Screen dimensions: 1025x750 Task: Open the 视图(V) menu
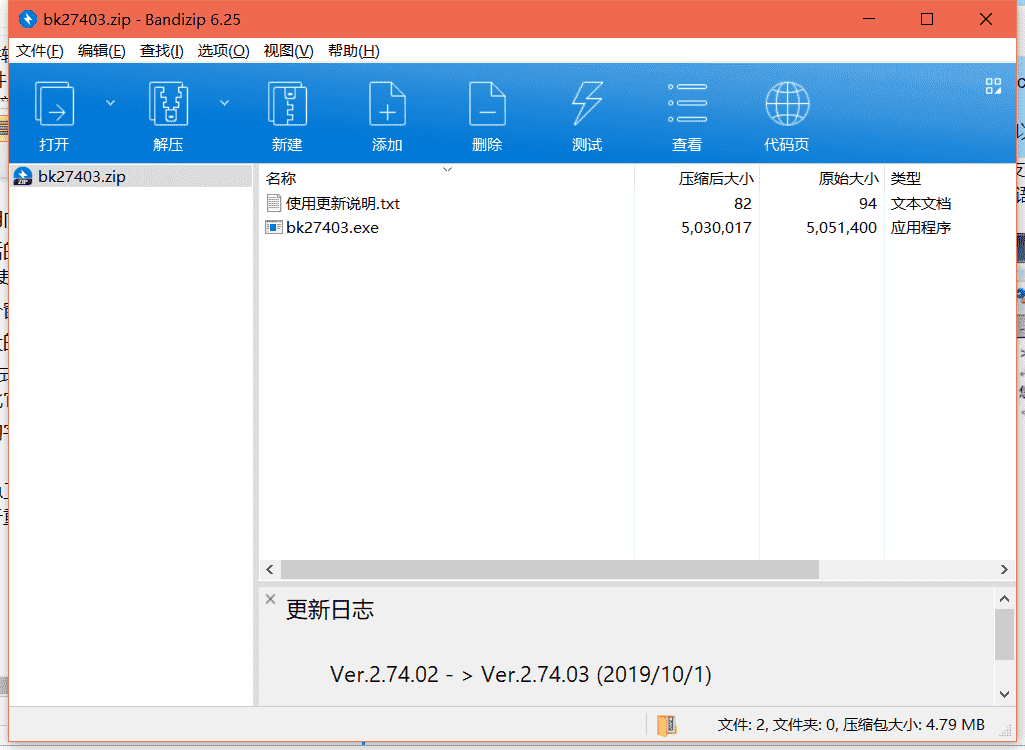(288, 51)
